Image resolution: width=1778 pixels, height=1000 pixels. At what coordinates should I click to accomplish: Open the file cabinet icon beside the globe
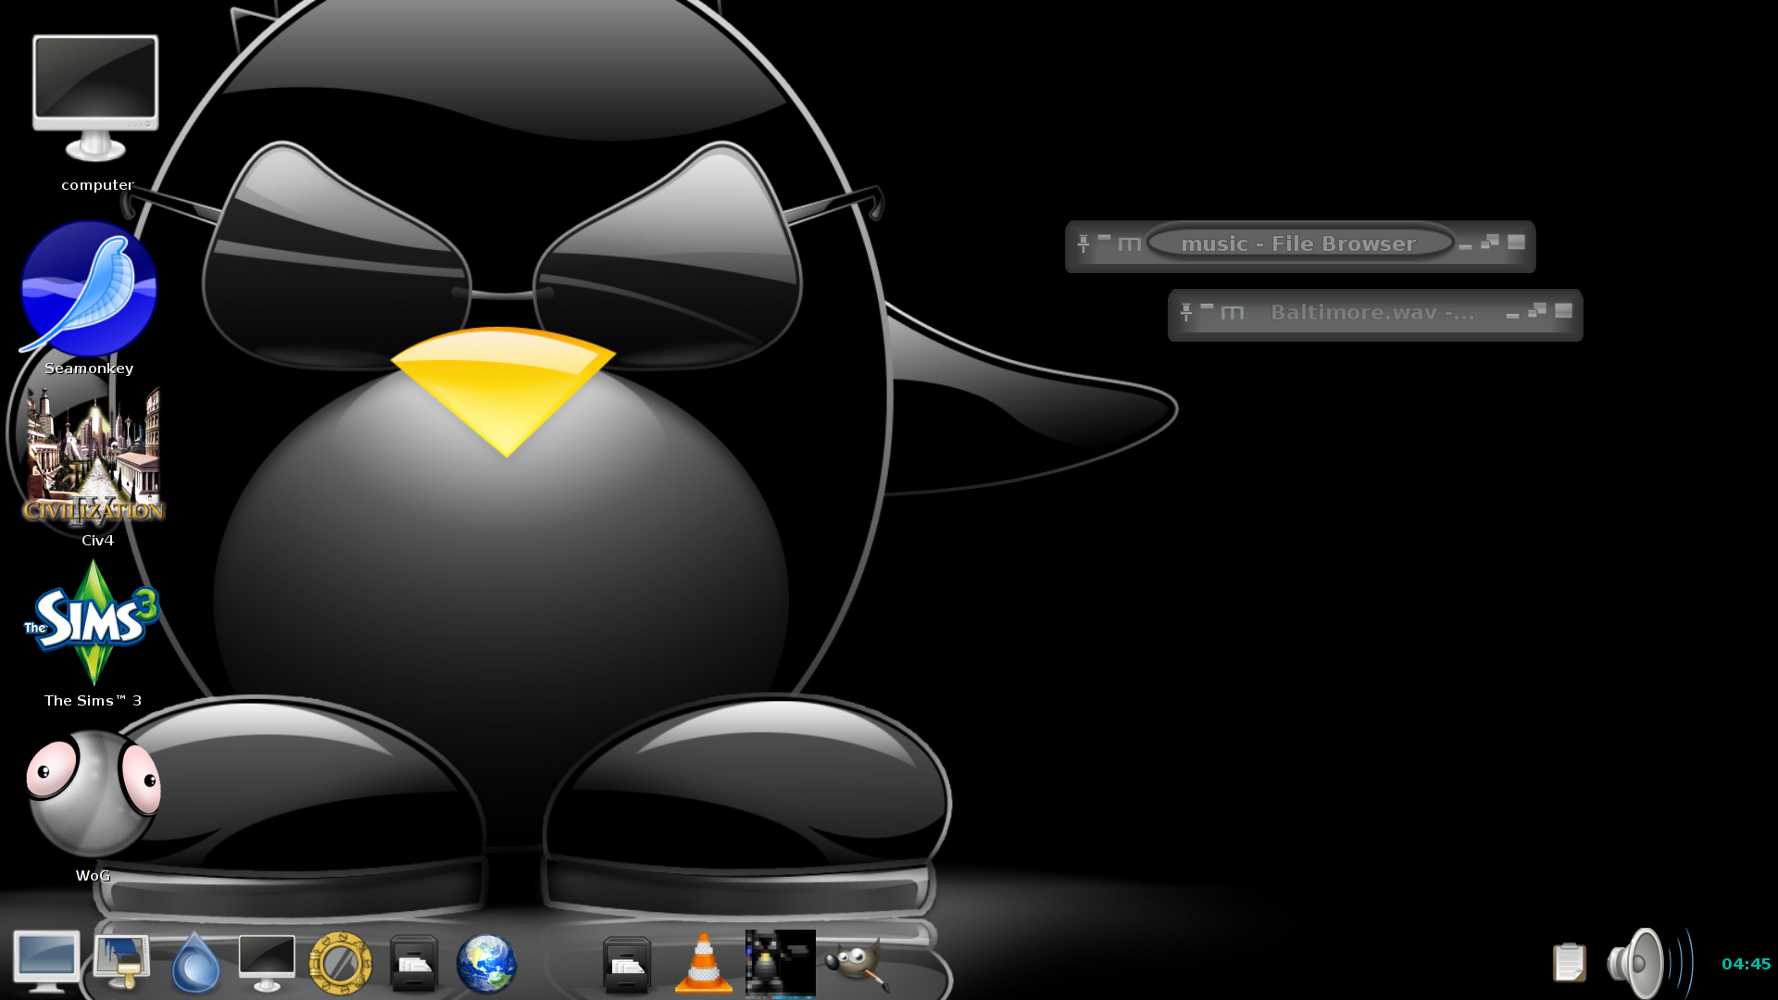413,963
